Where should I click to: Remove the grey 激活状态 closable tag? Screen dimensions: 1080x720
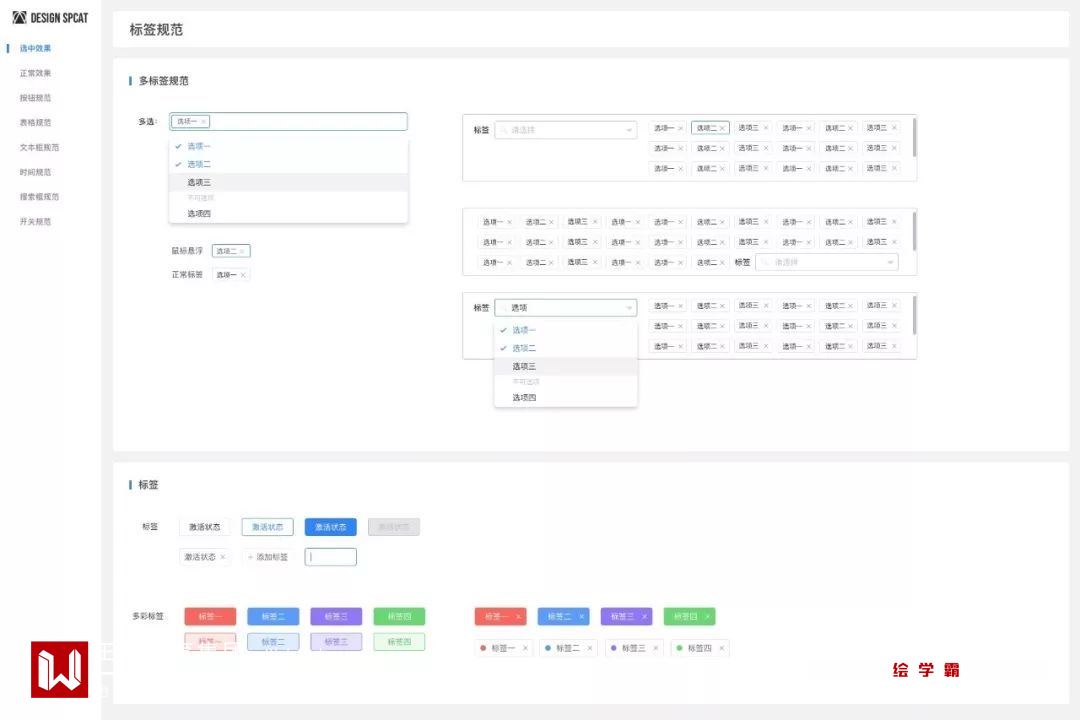pyautogui.click(x=222, y=557)
